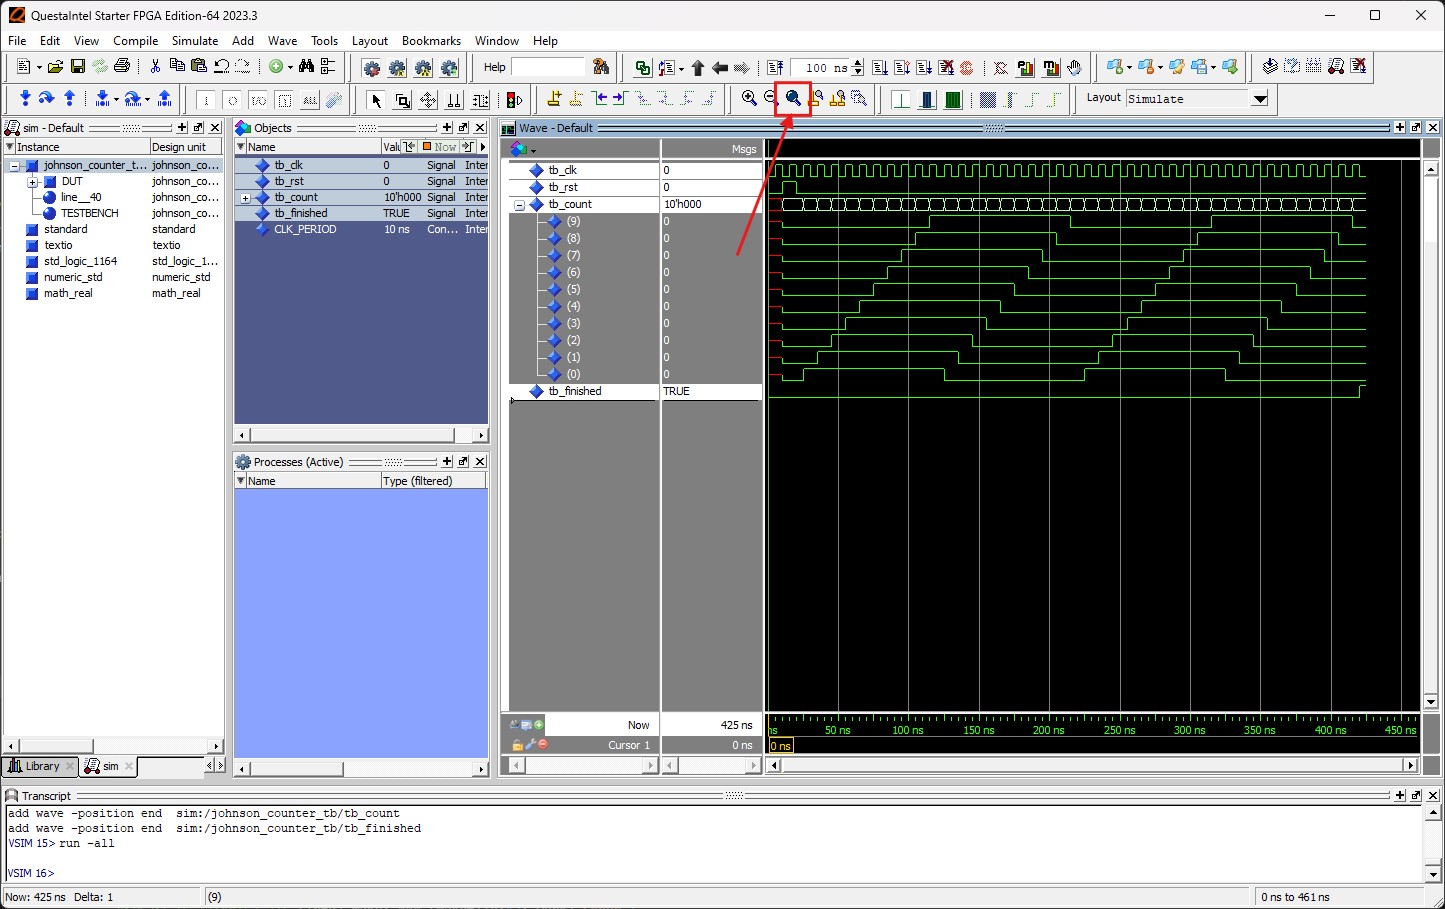Open the green Add dropdown arrow
The width and height of the screenshot is (1445, 909).
(x=290, y=67)
